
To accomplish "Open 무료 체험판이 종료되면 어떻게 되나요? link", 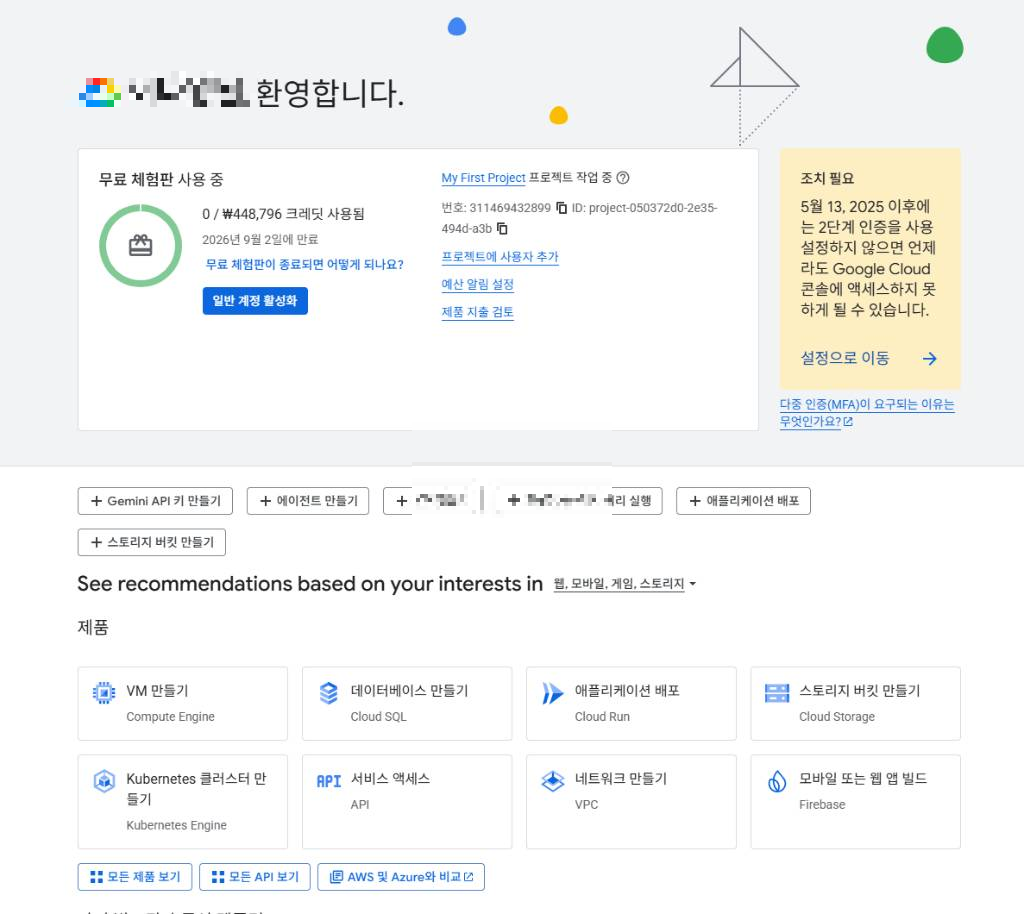I will tap(304, 264).
